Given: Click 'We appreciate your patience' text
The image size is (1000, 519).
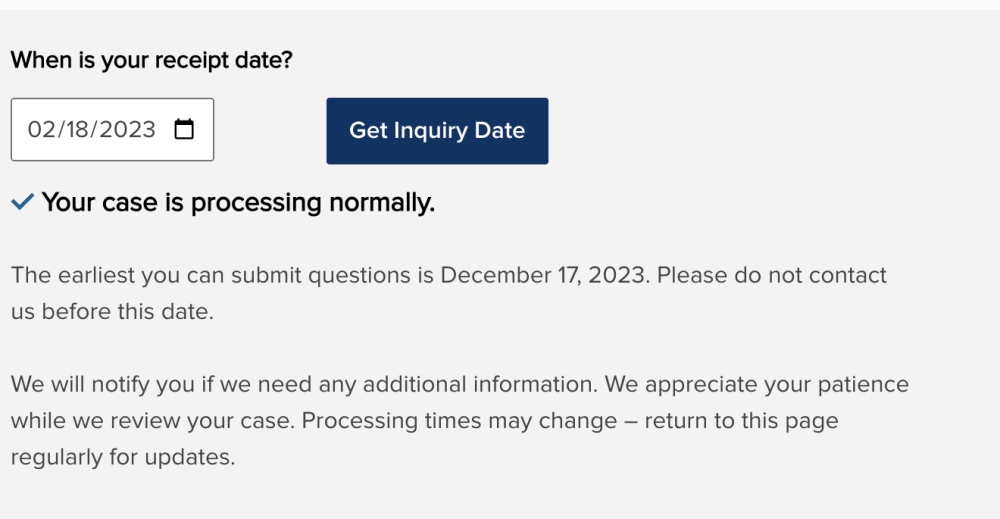Looking at the screenshot, I should click(x=757, y=384).
